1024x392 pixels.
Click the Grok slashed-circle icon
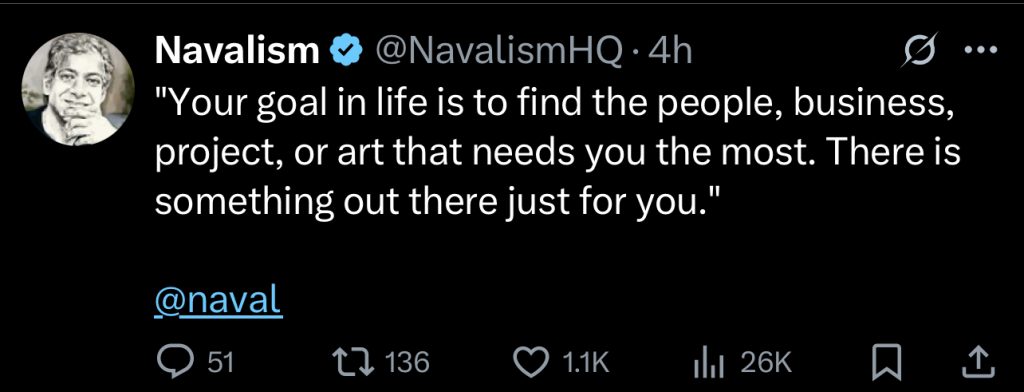point(918,49)
